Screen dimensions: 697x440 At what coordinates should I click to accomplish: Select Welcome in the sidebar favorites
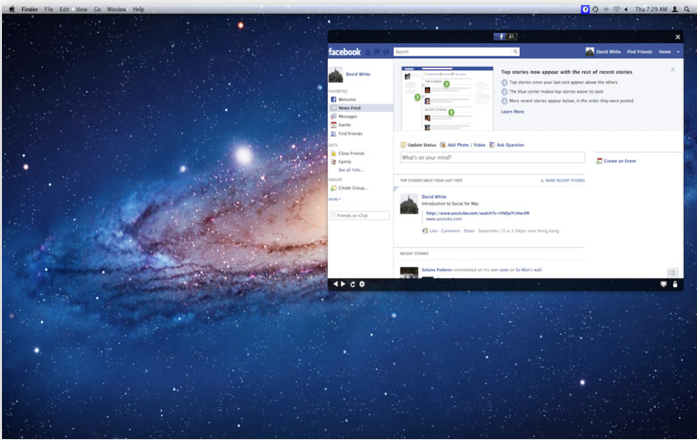click(x=347, y=100)
